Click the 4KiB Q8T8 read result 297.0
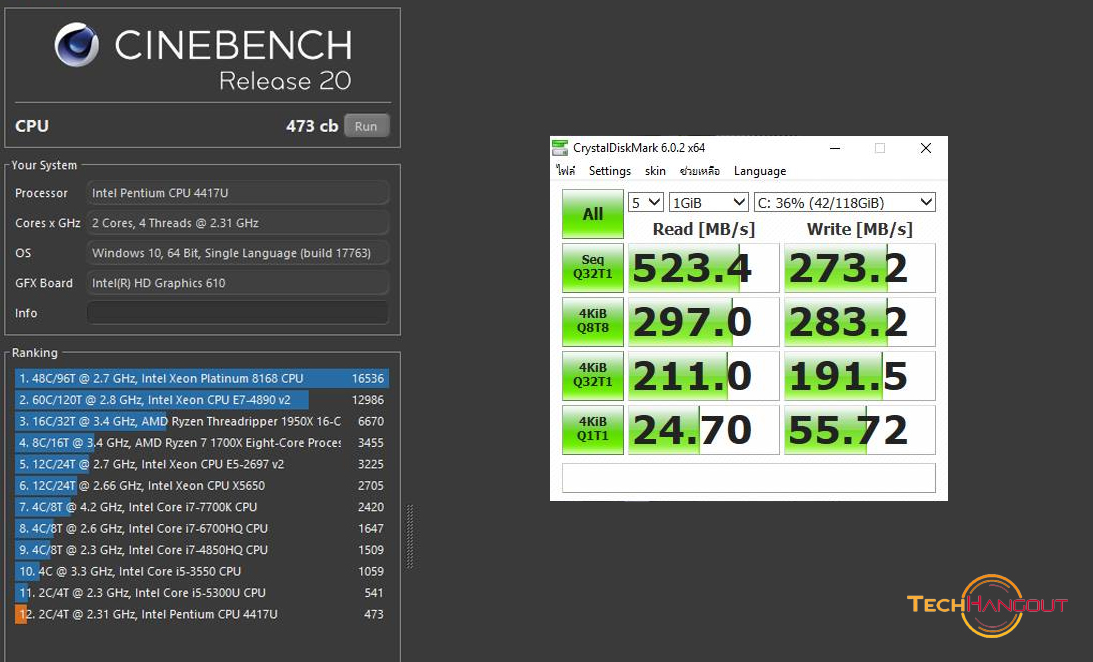Viewport: 1093px width, 662px height. (x=703, y=321)
